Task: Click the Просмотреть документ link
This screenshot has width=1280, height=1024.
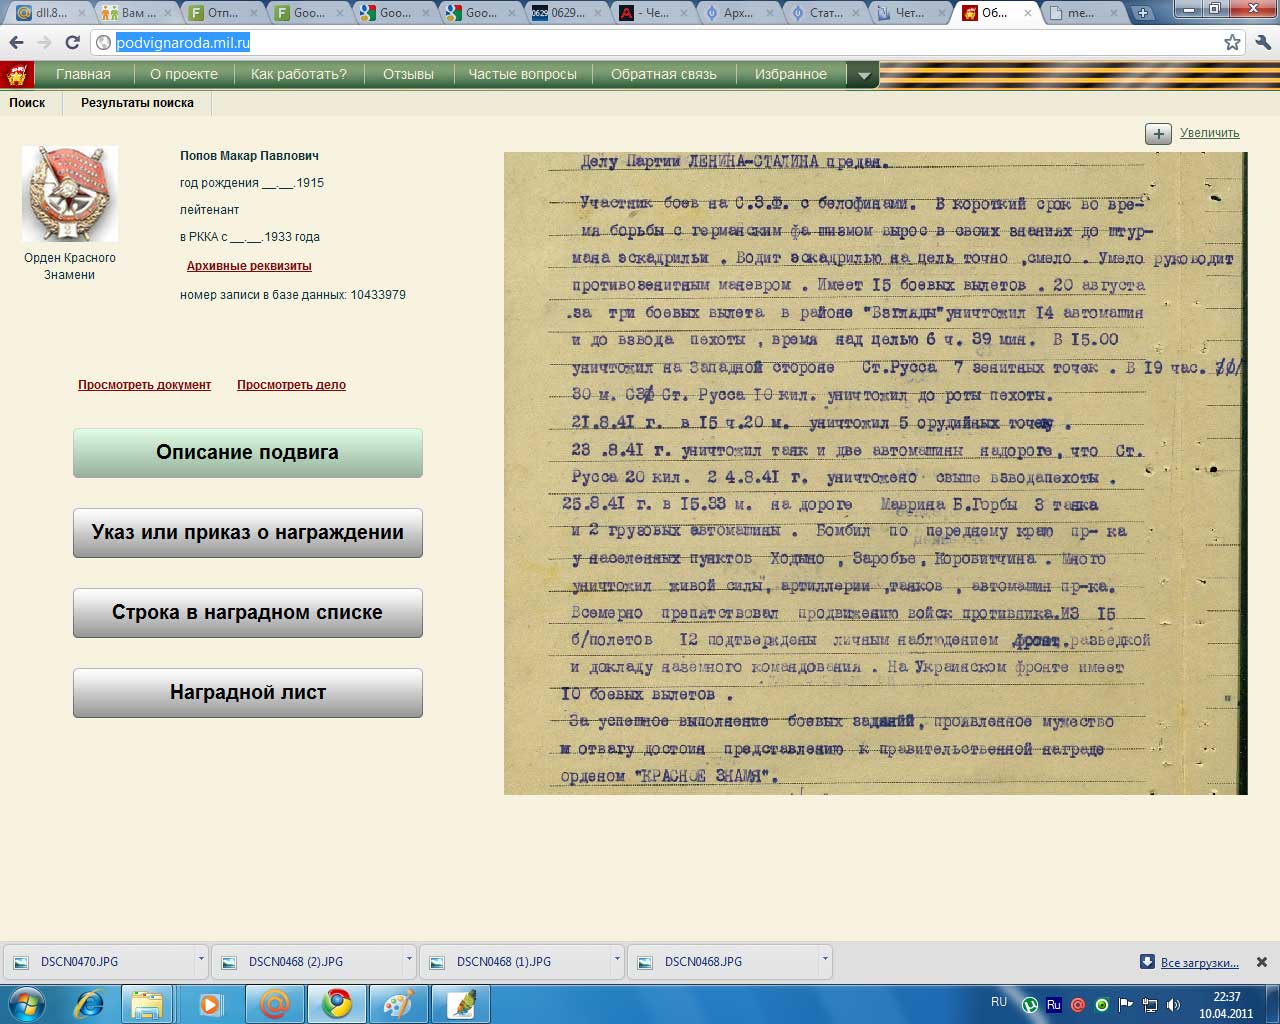Action: point(144,385)
